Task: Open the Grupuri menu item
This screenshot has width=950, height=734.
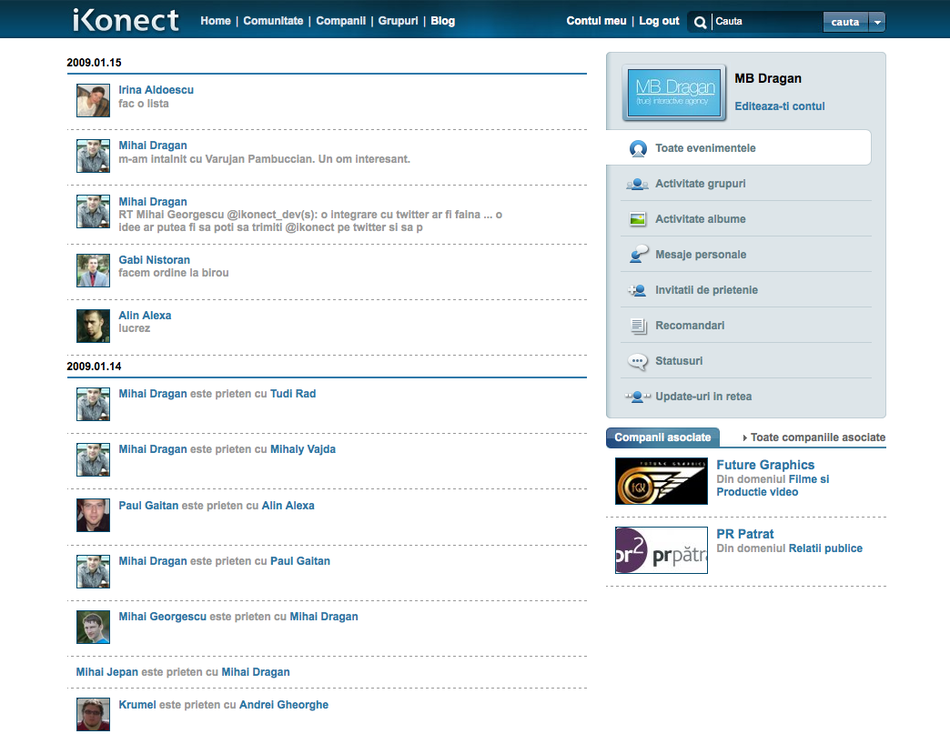Action: 398,21
